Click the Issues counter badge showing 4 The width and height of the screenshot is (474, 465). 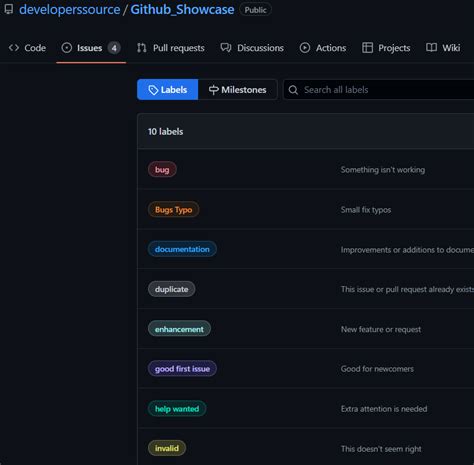pyautogui.click(x=114, y=48)
